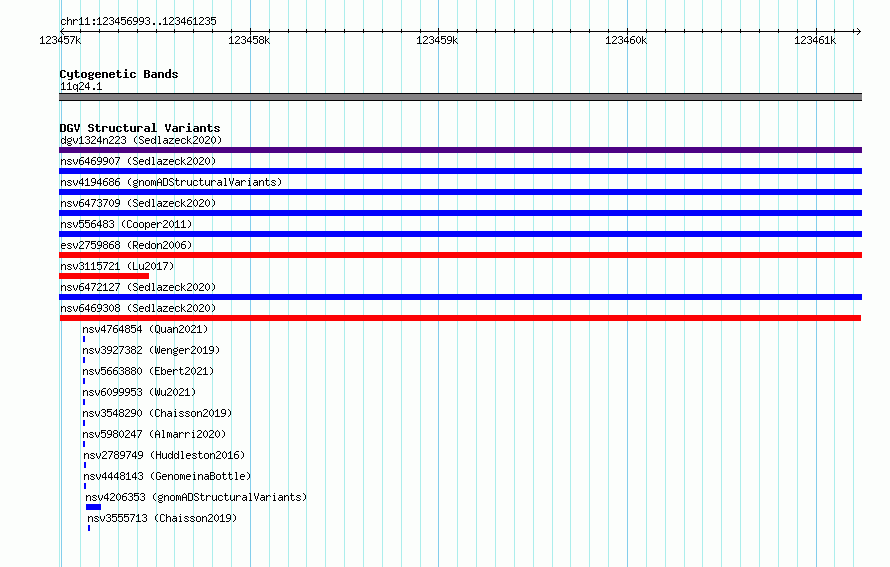Click the blue bar under nsv6473709
This screenshot has width=890, height=567.
[460, 213]
